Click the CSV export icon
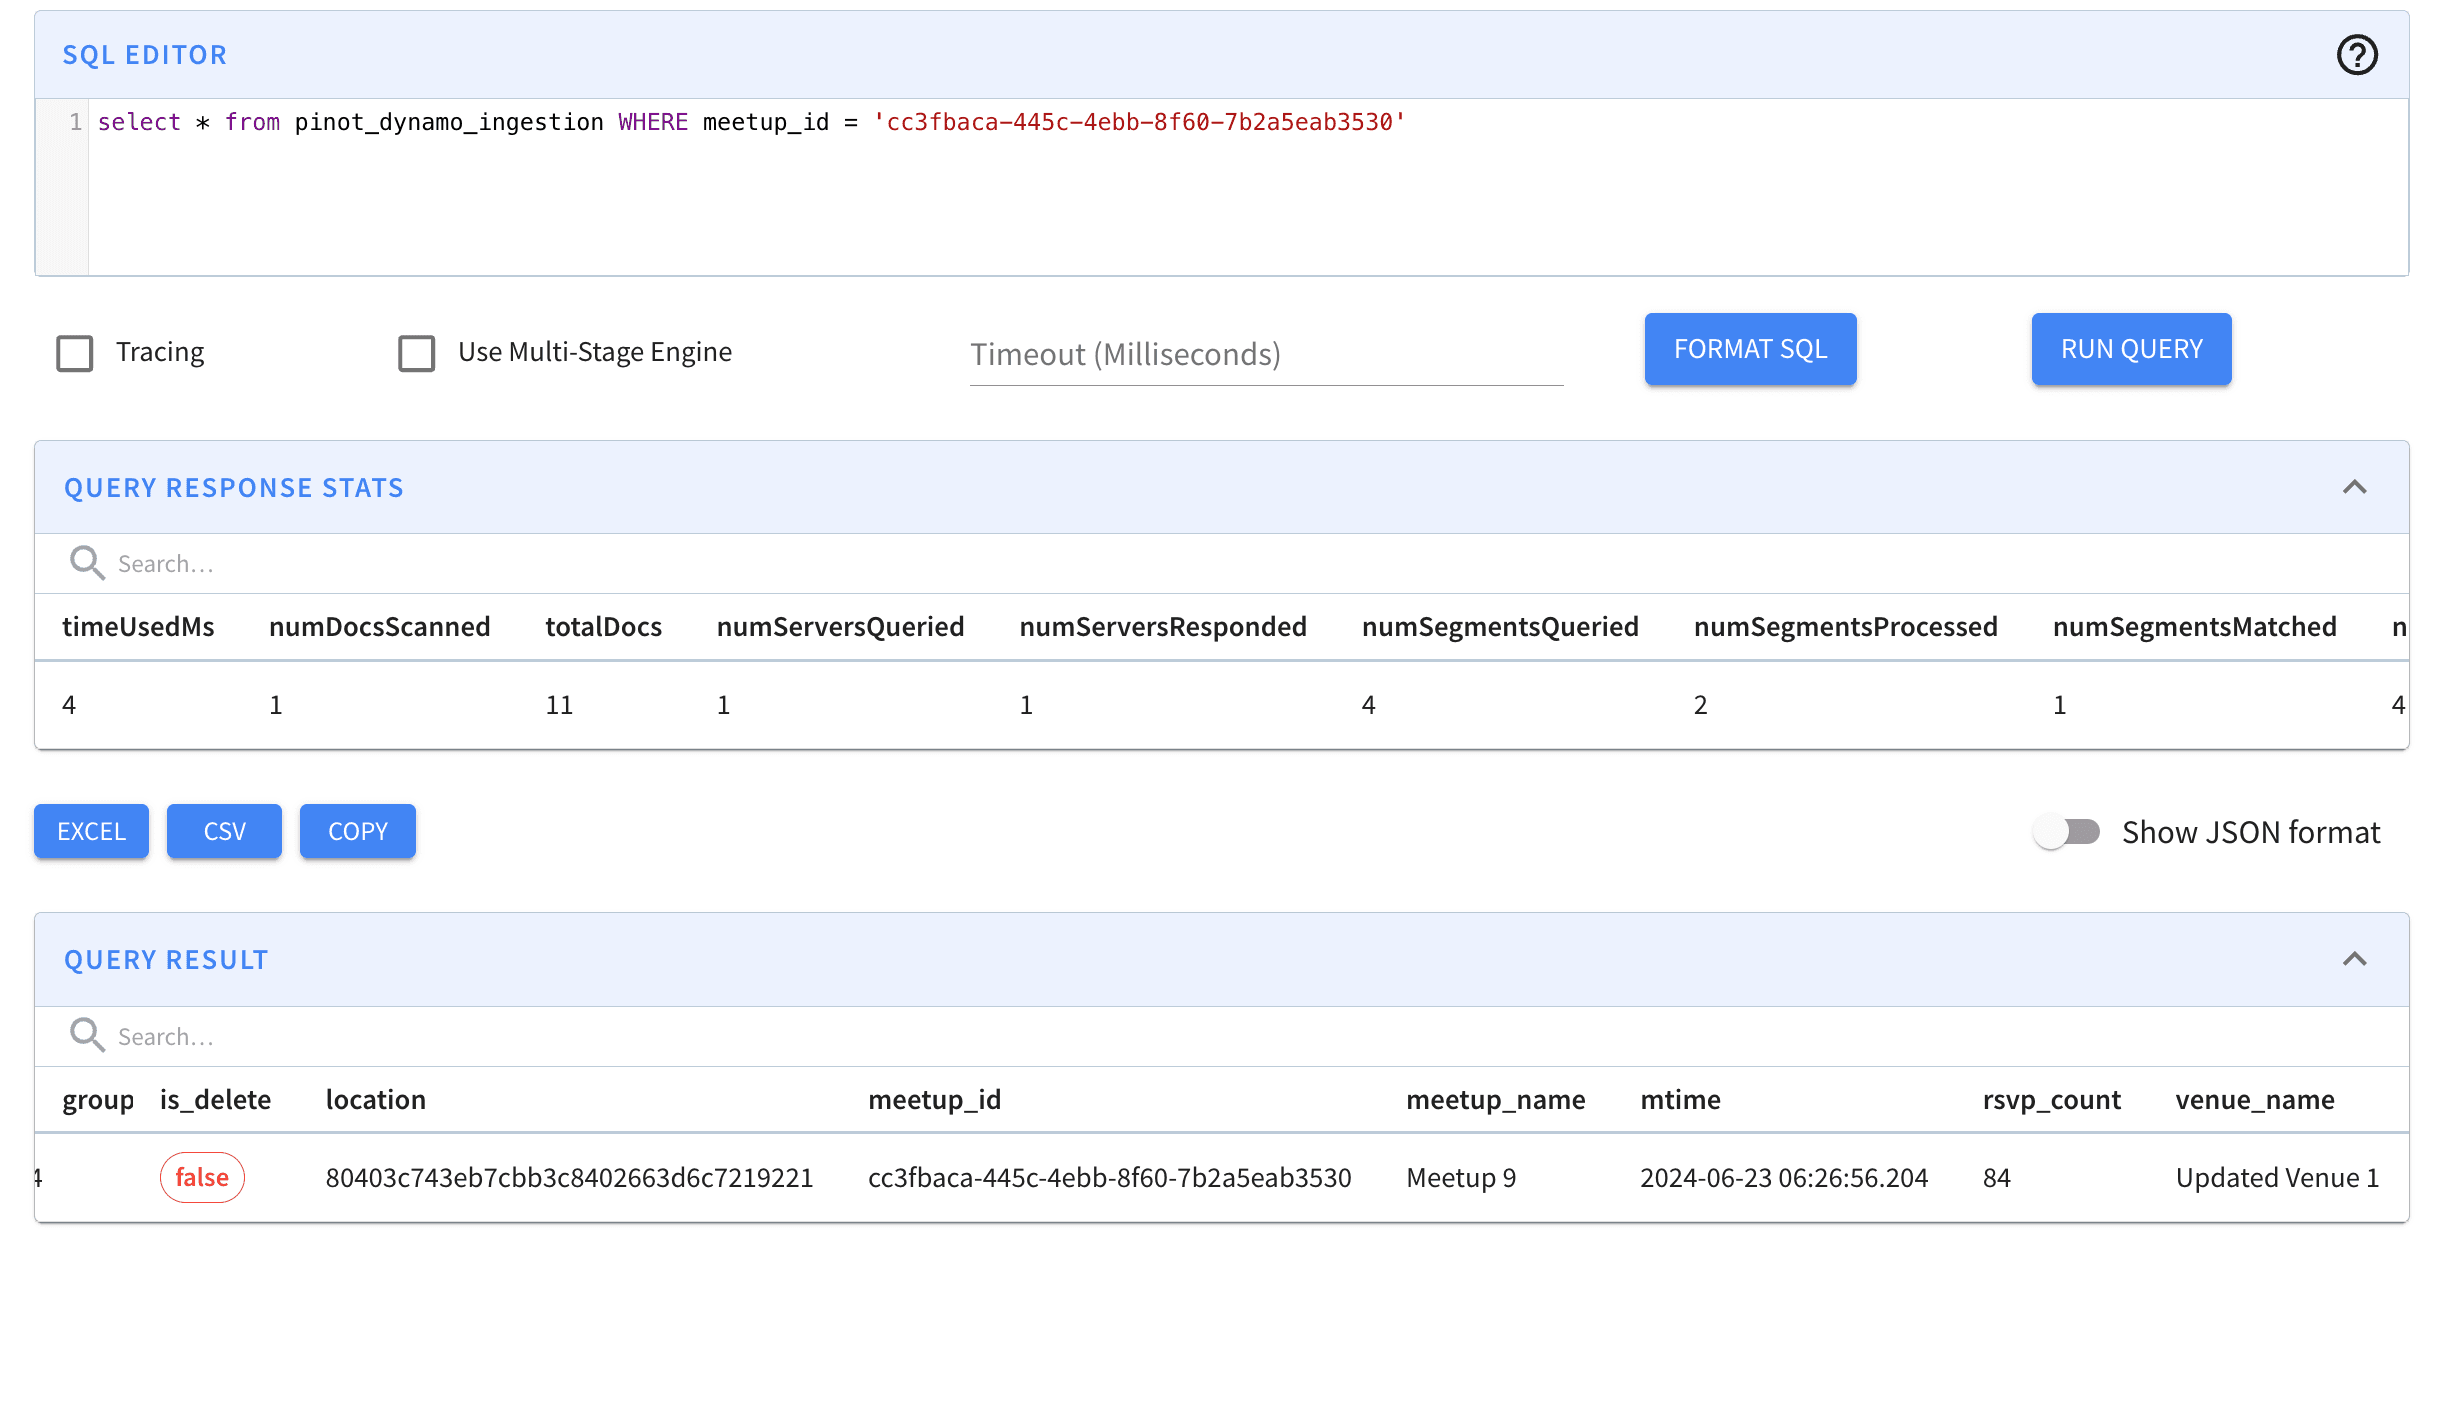 (223, 830)
